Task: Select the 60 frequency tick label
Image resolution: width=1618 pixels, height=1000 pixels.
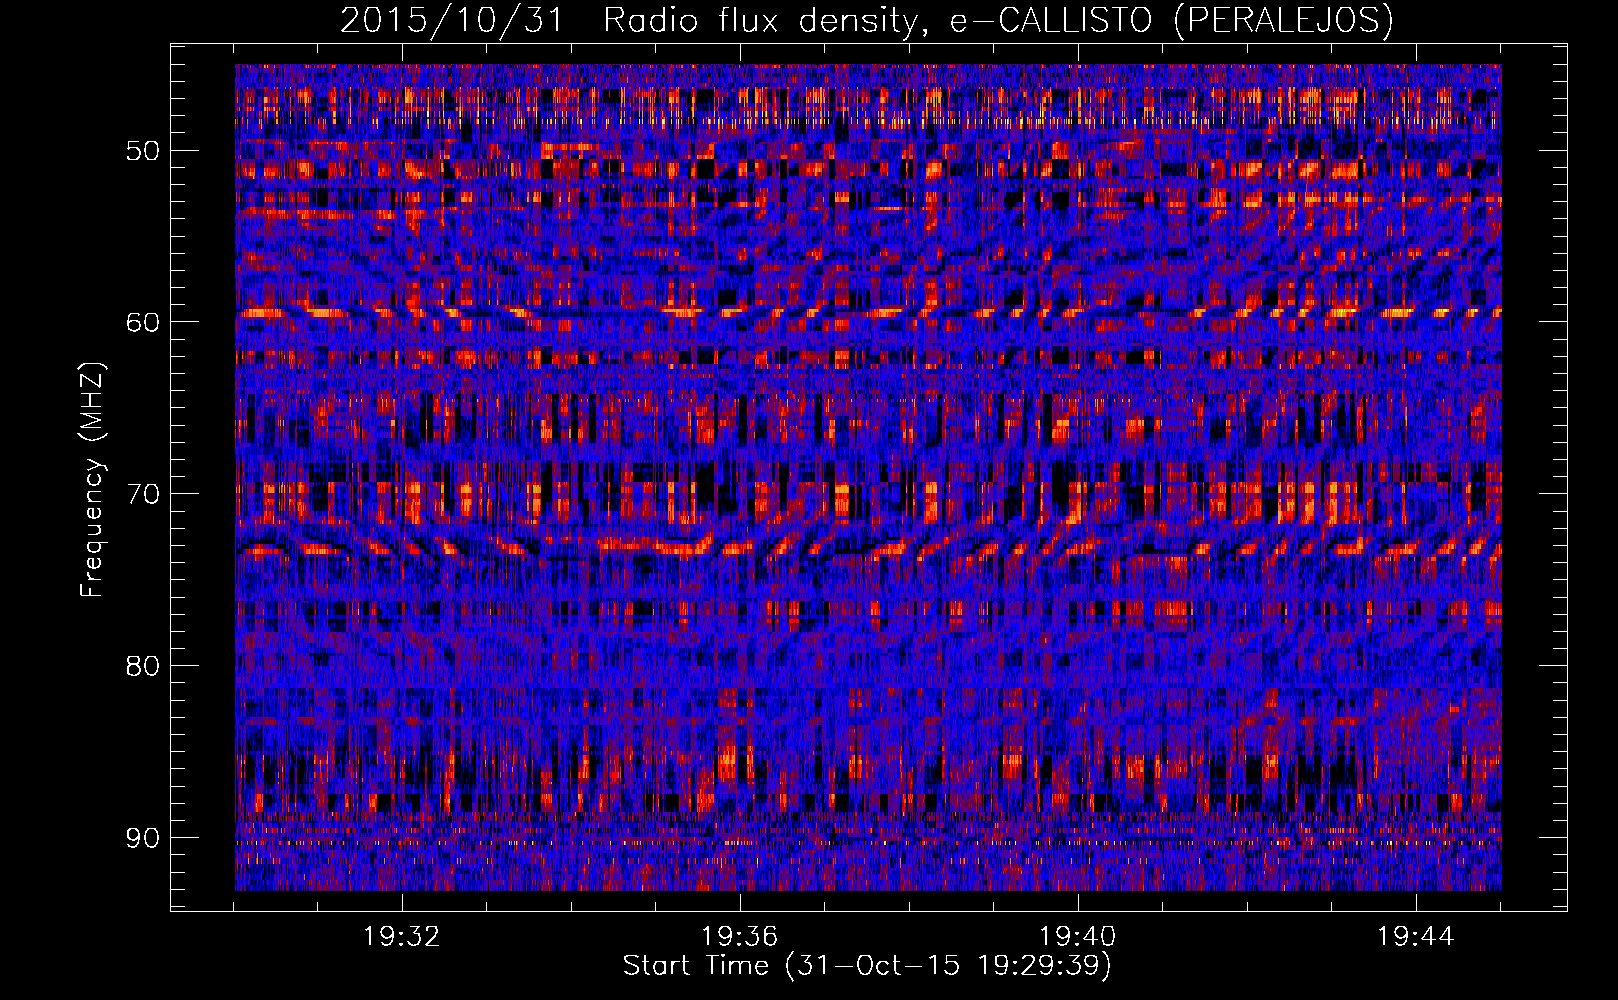Action: click(x=142, y=322)
